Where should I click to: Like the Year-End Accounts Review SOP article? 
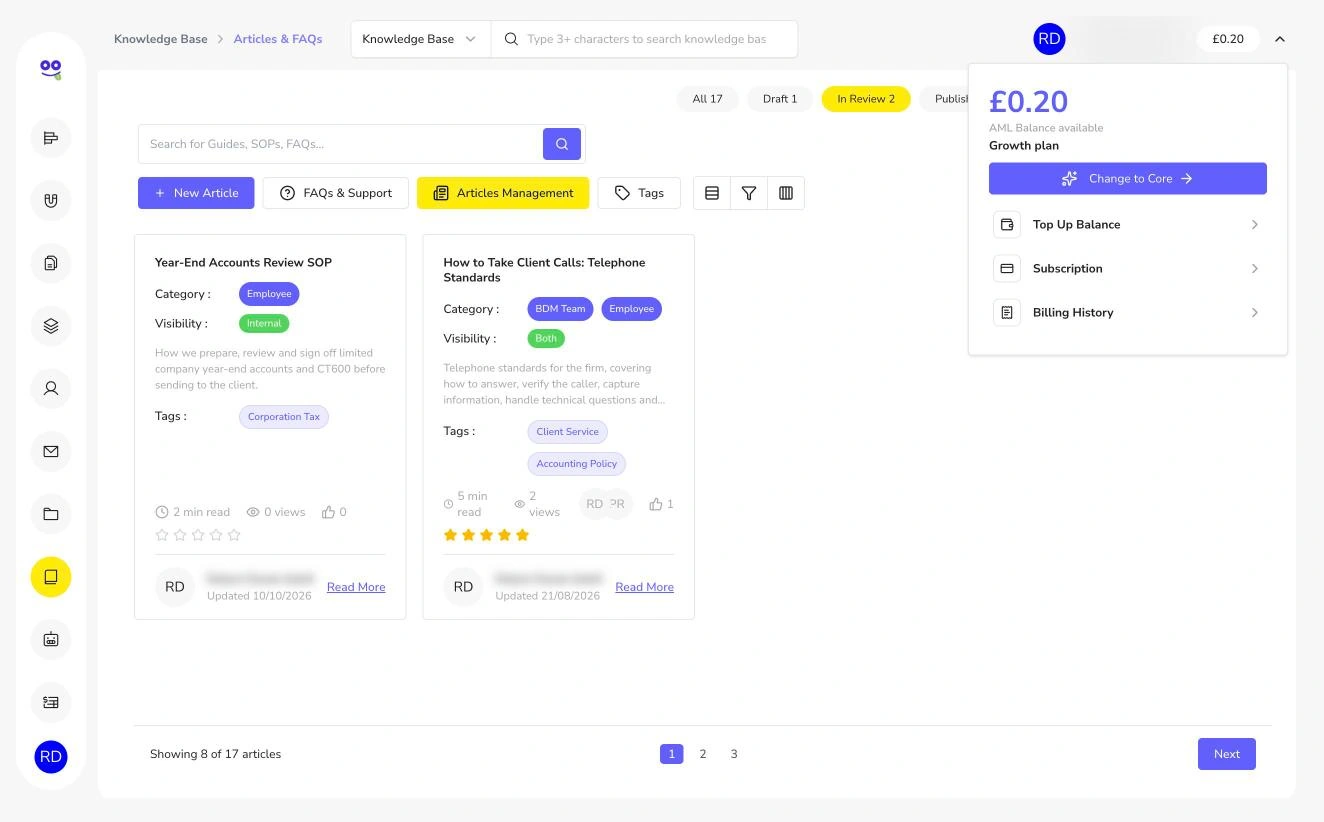[x=328, y=512]
